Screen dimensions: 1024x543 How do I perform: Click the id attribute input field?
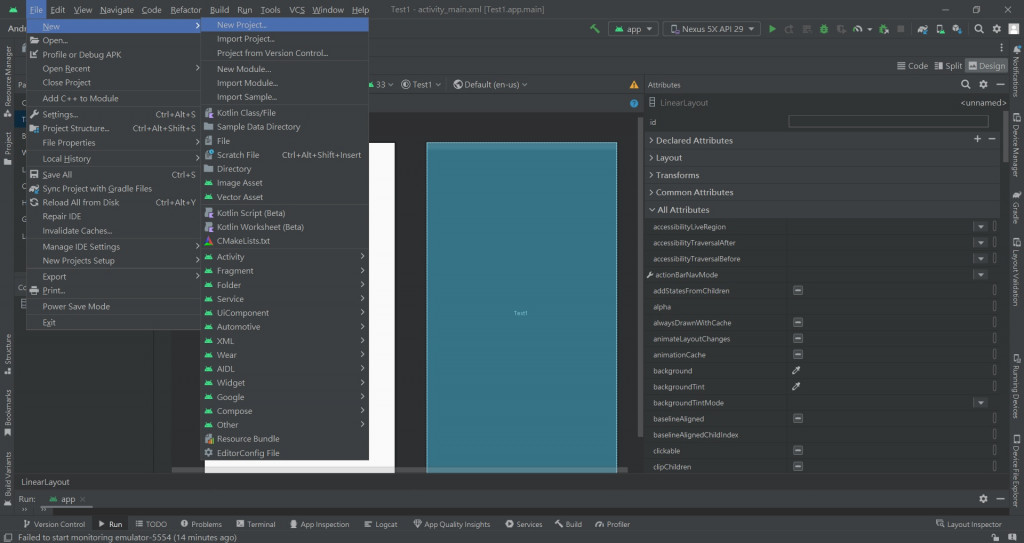tap(888, 122)
